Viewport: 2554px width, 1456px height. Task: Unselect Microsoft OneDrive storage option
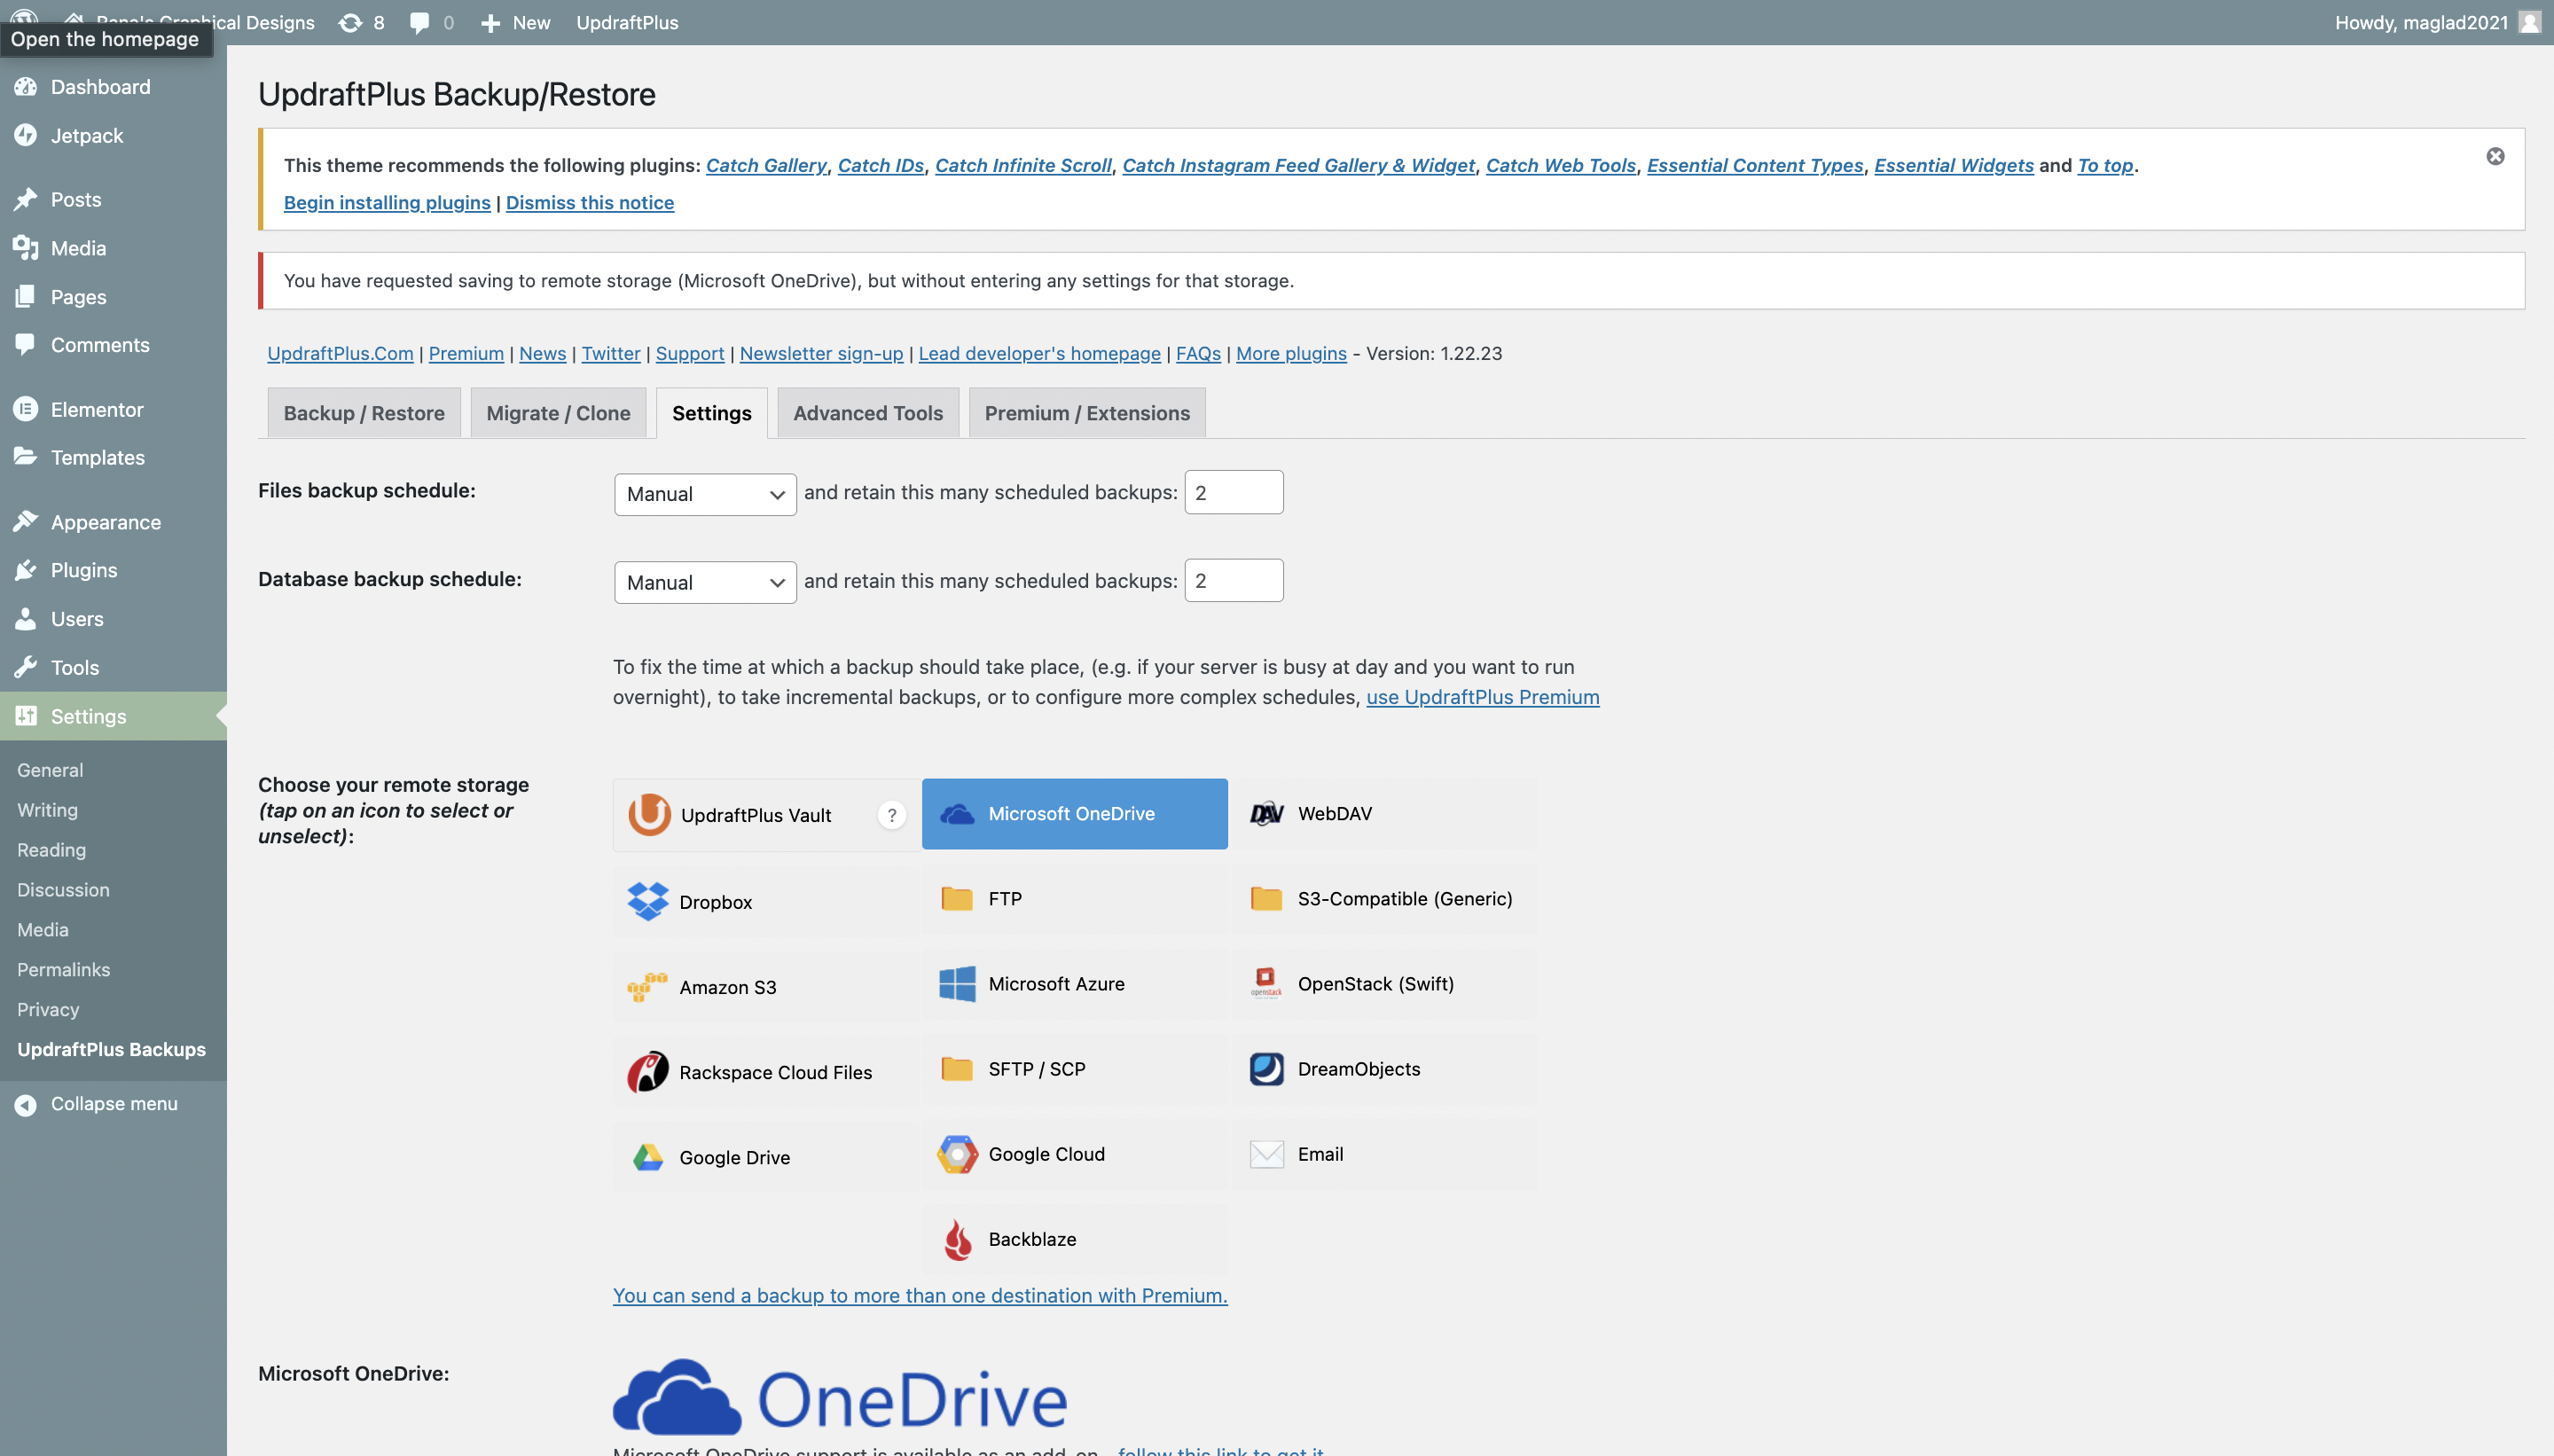click(x=1074, y=814)
